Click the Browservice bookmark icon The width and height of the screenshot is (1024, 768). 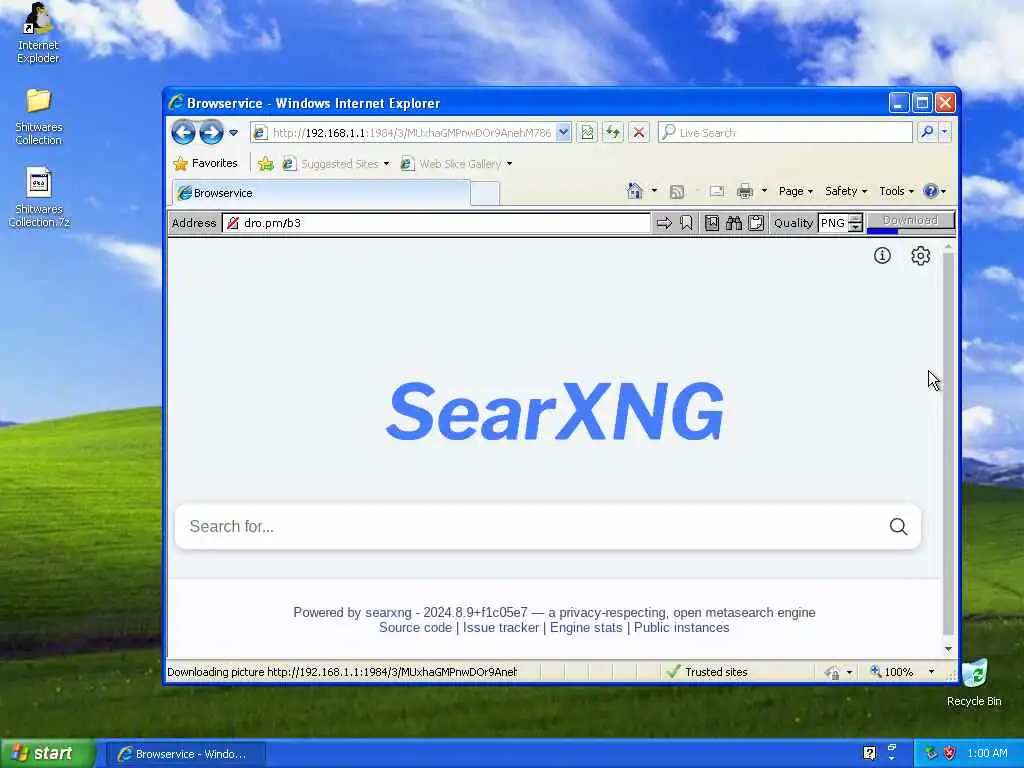(x=686, y=223)
